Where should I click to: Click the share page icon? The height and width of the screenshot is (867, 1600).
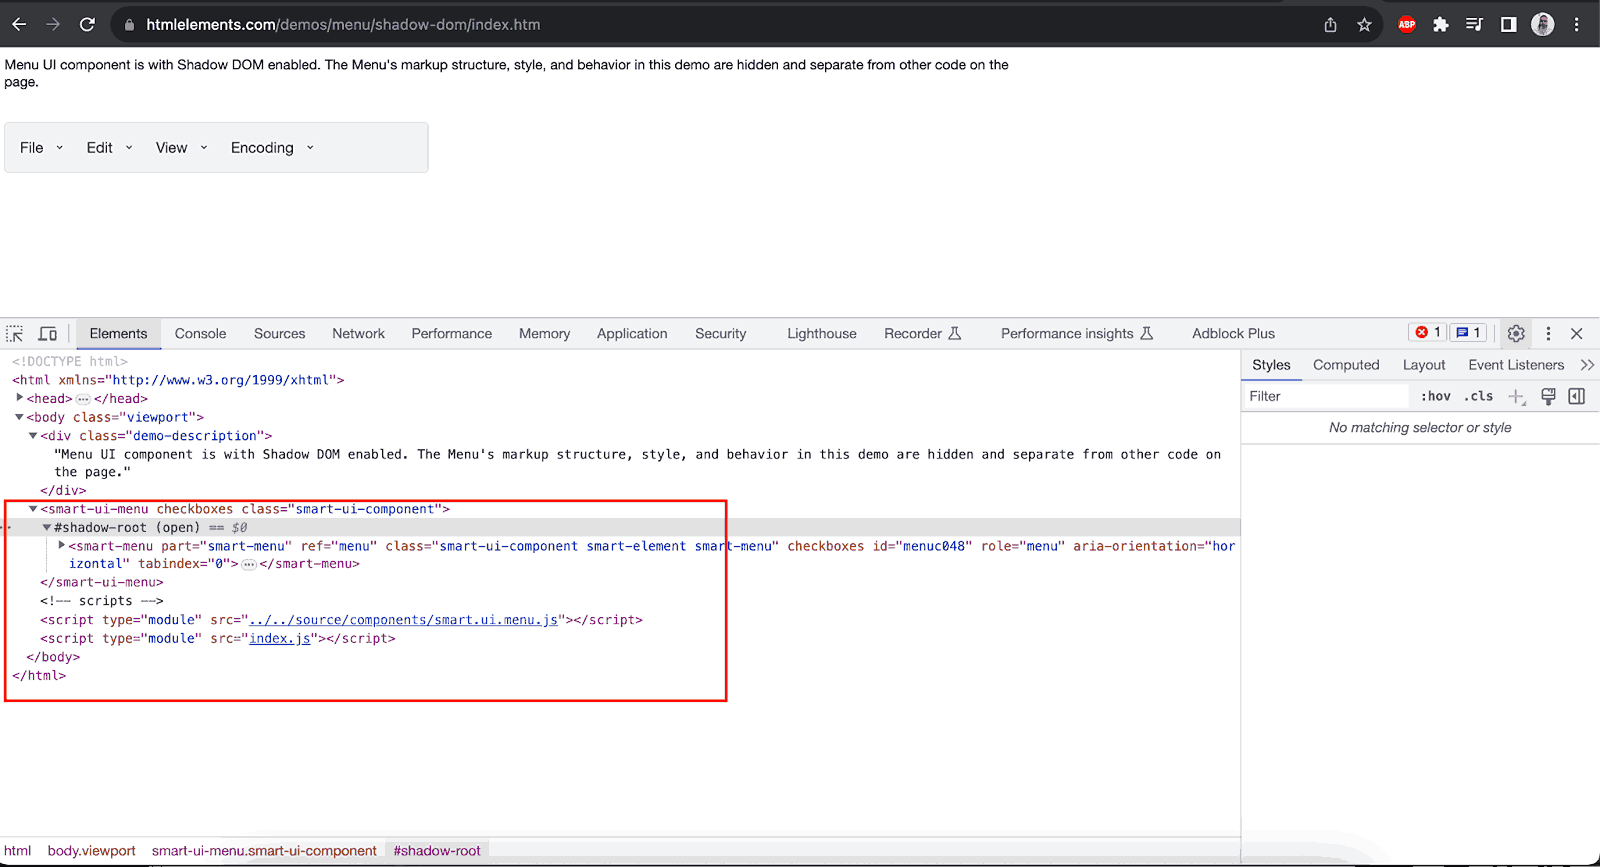[1330, 25]
